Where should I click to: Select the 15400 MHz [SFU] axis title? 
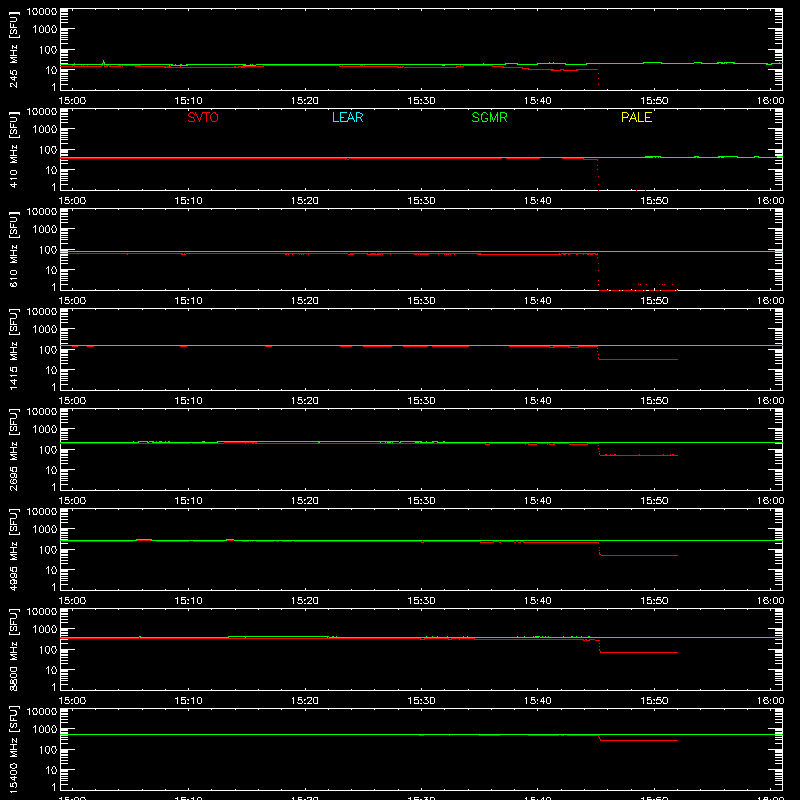(14, 749)
